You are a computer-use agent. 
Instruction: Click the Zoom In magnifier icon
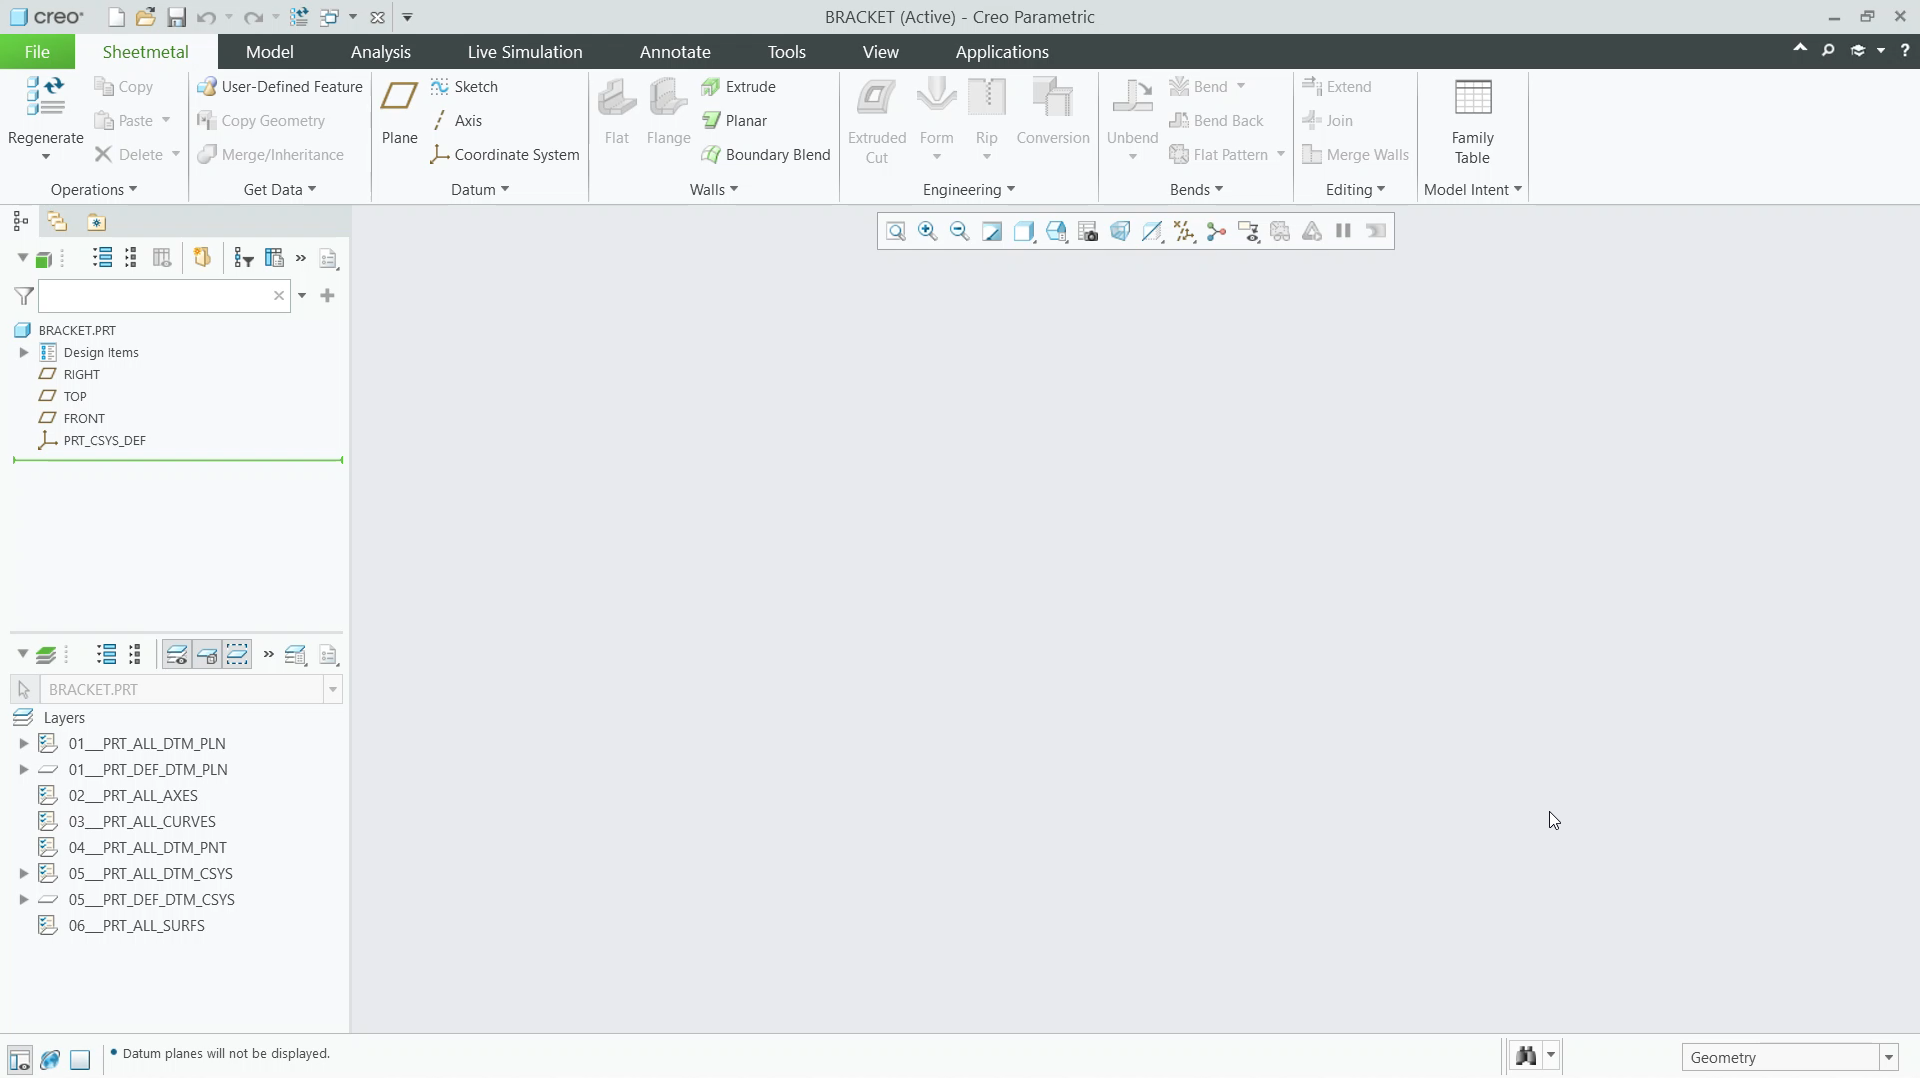click(x=928, y=231)
